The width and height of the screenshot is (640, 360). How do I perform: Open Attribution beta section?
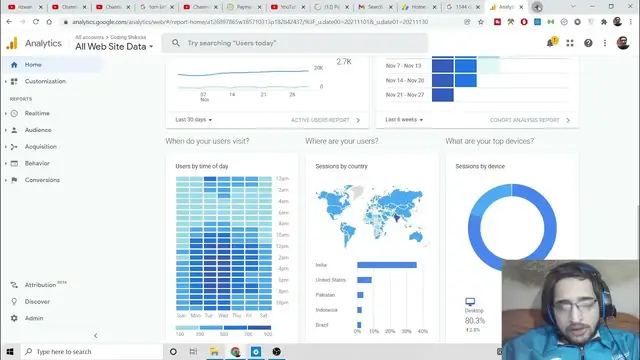coord(41,285)
